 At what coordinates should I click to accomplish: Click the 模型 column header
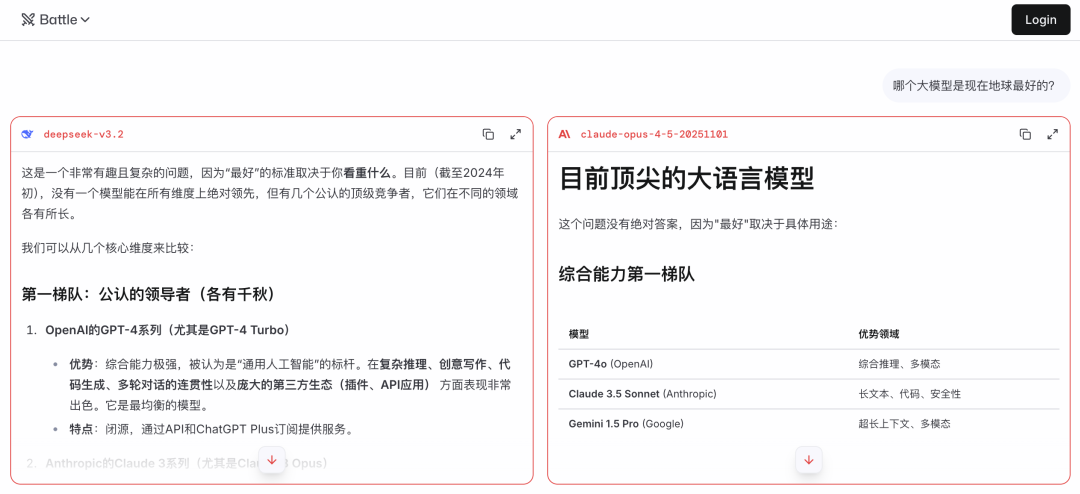coord(579,334)
